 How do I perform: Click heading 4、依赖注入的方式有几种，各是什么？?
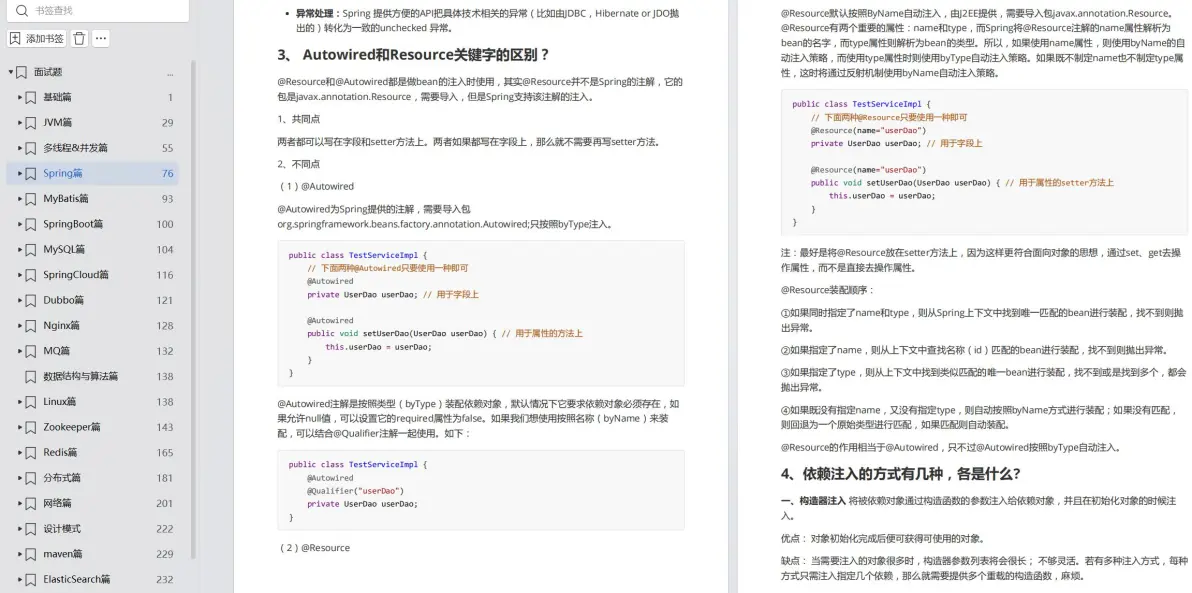(x=901, y=474)
